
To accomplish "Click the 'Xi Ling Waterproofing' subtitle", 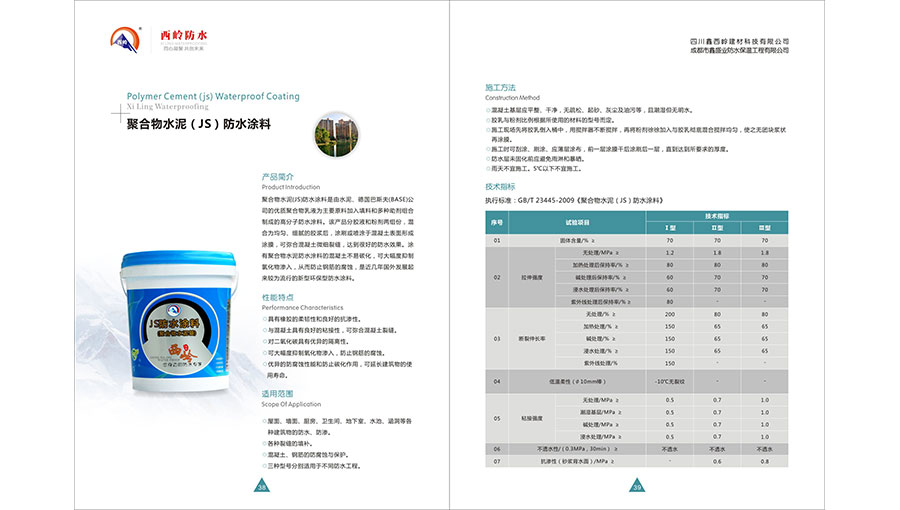I will [x=168, y=106].
